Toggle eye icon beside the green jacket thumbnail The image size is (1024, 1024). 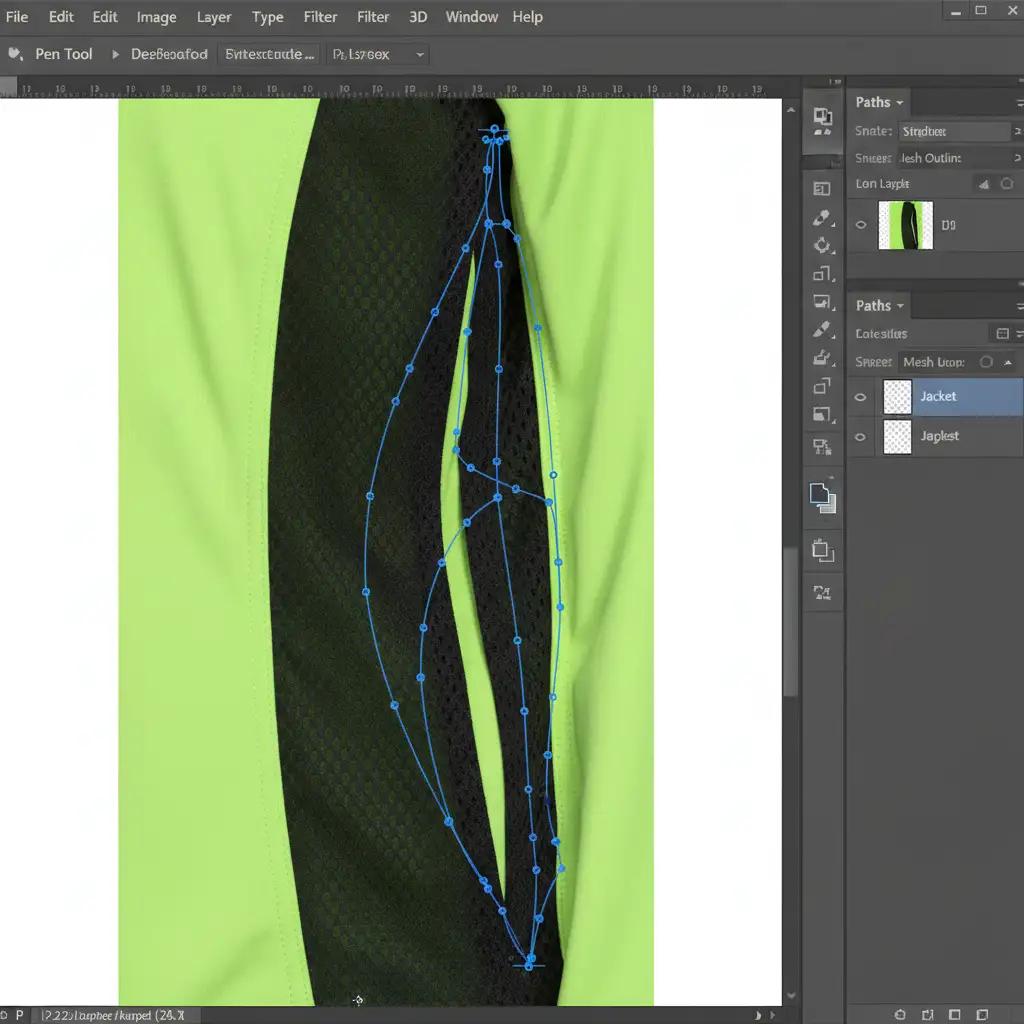pos(860,225)
